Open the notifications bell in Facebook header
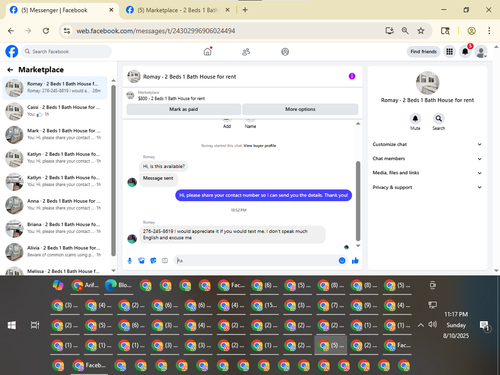 (465, 52)
